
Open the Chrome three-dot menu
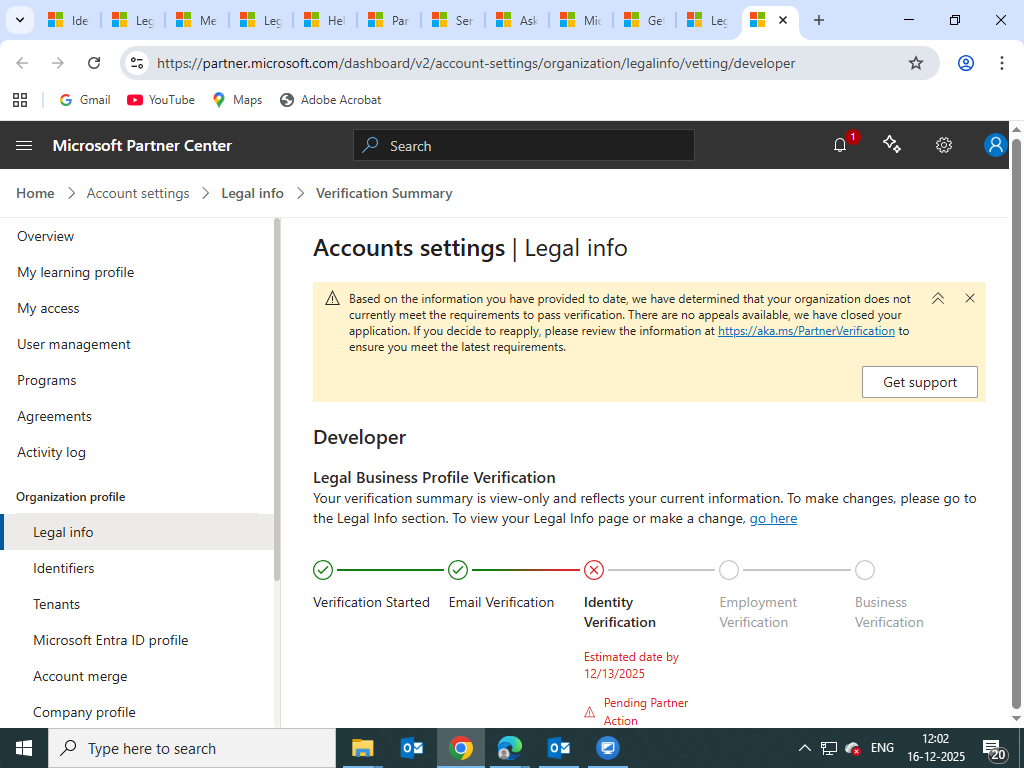(x=1002, y=63)
